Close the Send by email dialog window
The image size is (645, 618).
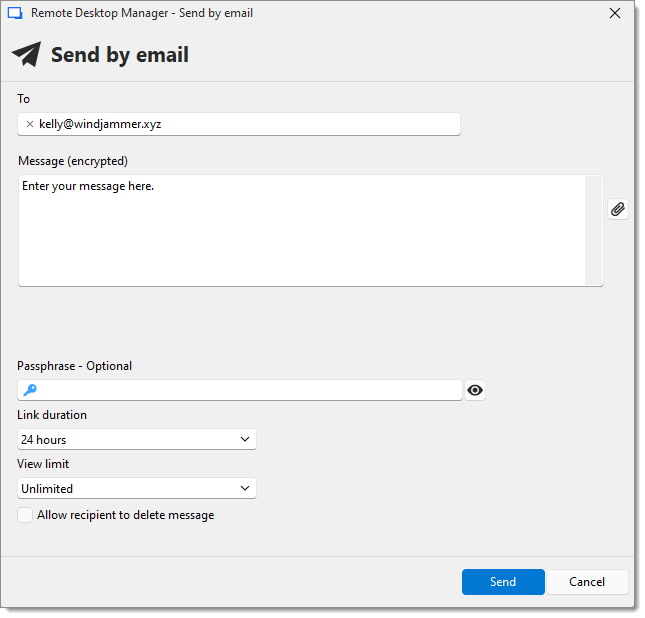[615, 13]
